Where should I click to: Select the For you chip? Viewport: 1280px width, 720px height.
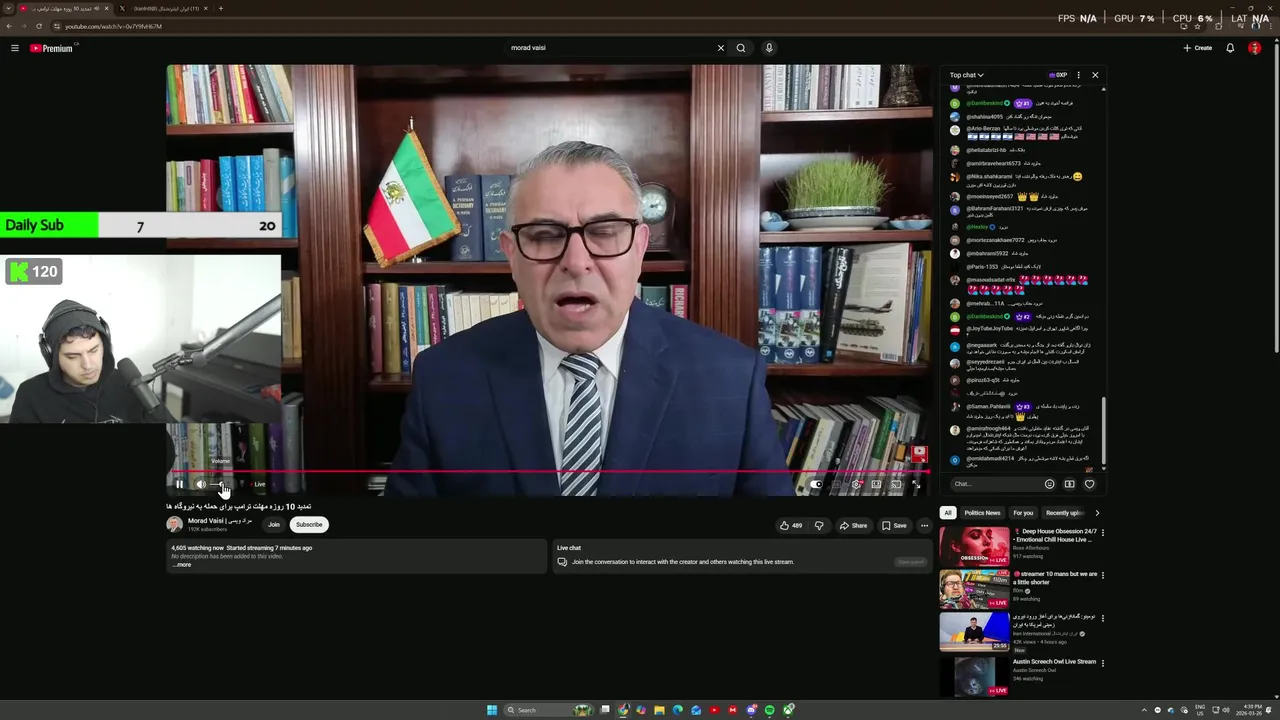[x=1023, y=513]
